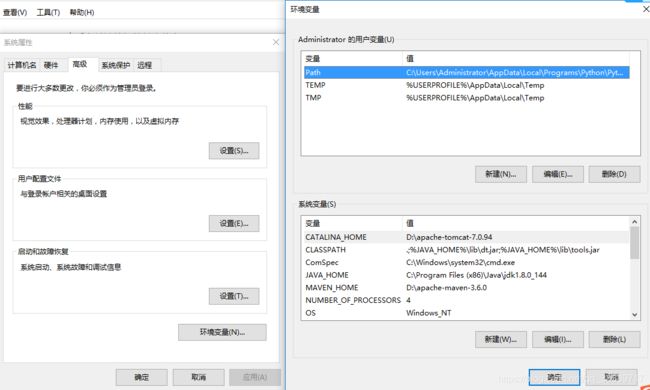Click value D:\apache-maven-3.6.0
This screenshot has height=390, width=650.
446,288
